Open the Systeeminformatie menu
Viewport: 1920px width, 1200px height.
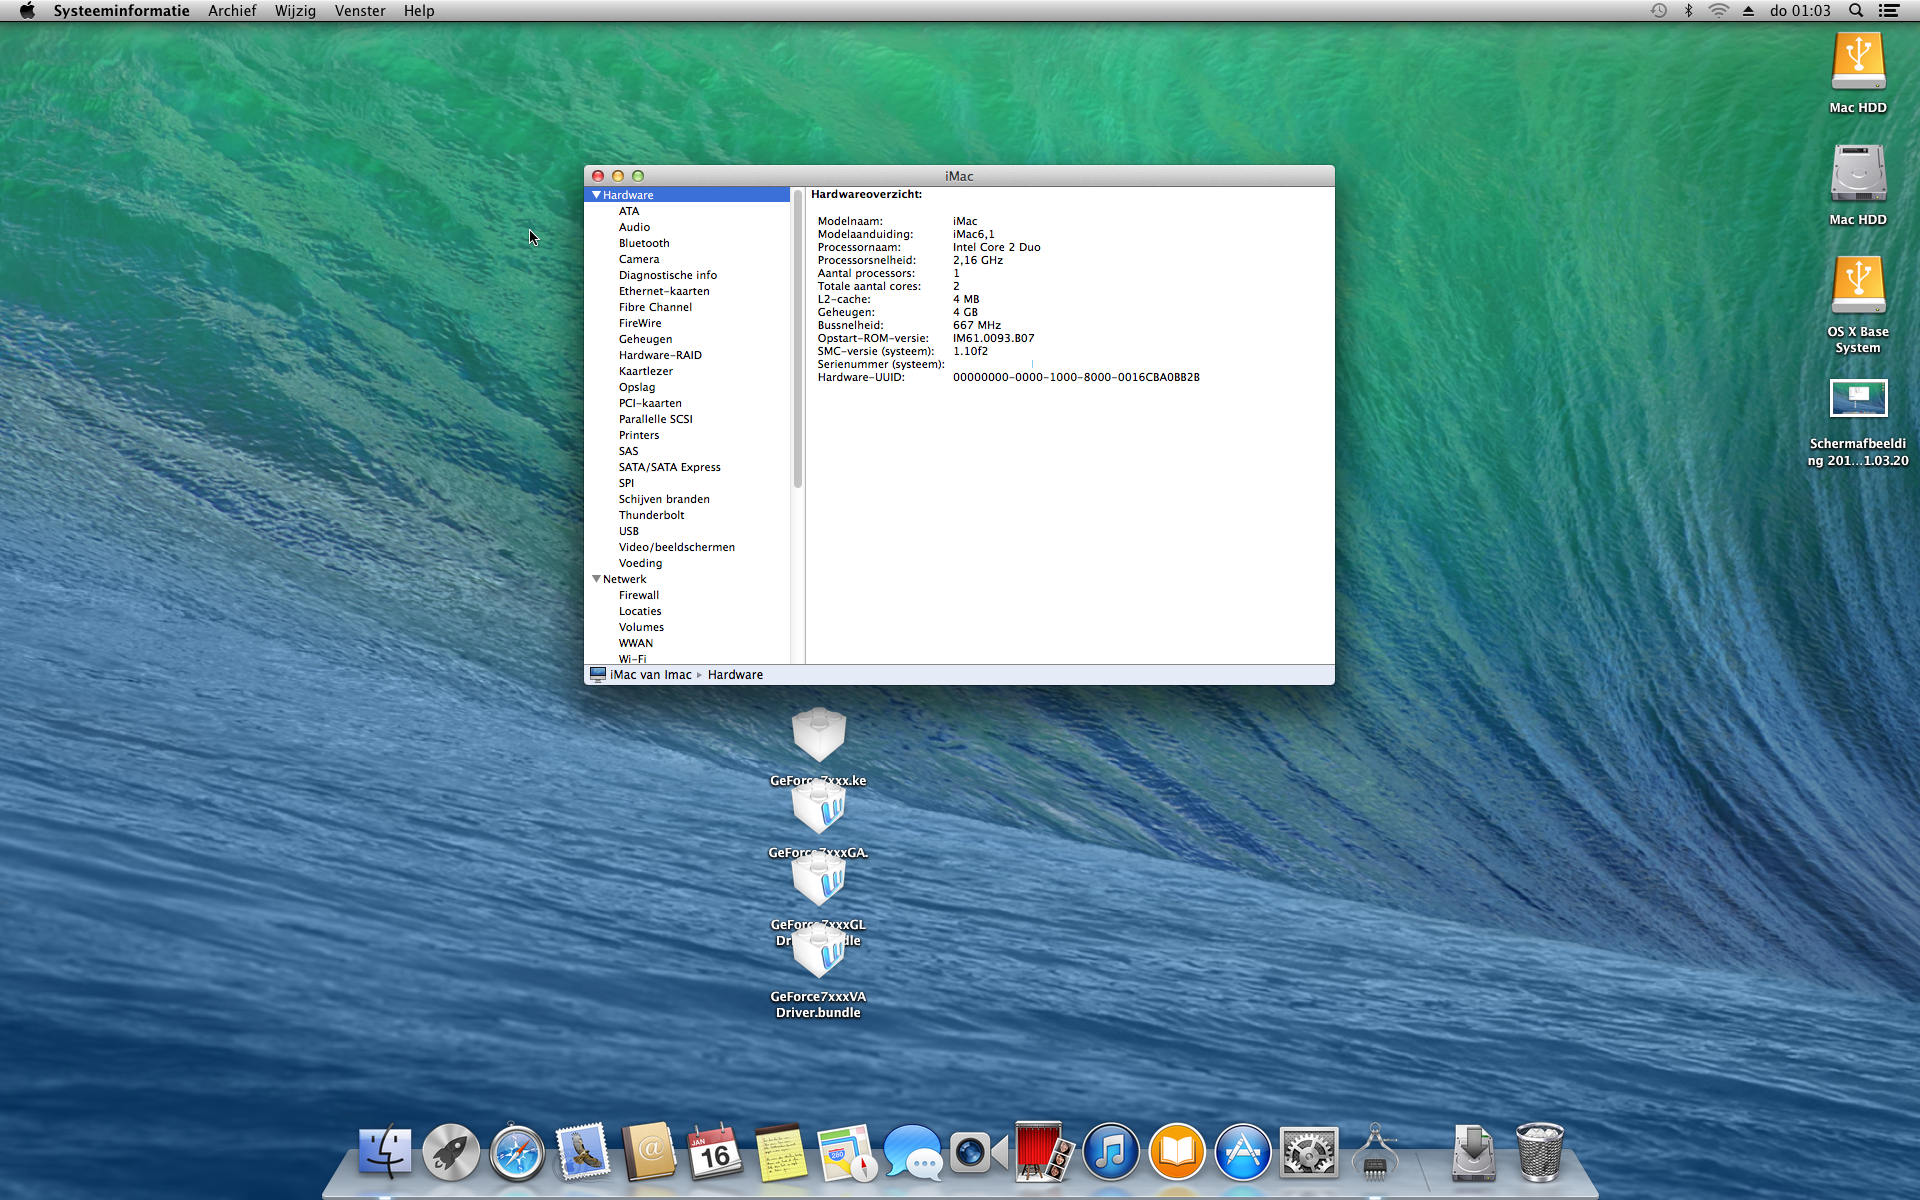pyautogui.click(x=121, y=11)
